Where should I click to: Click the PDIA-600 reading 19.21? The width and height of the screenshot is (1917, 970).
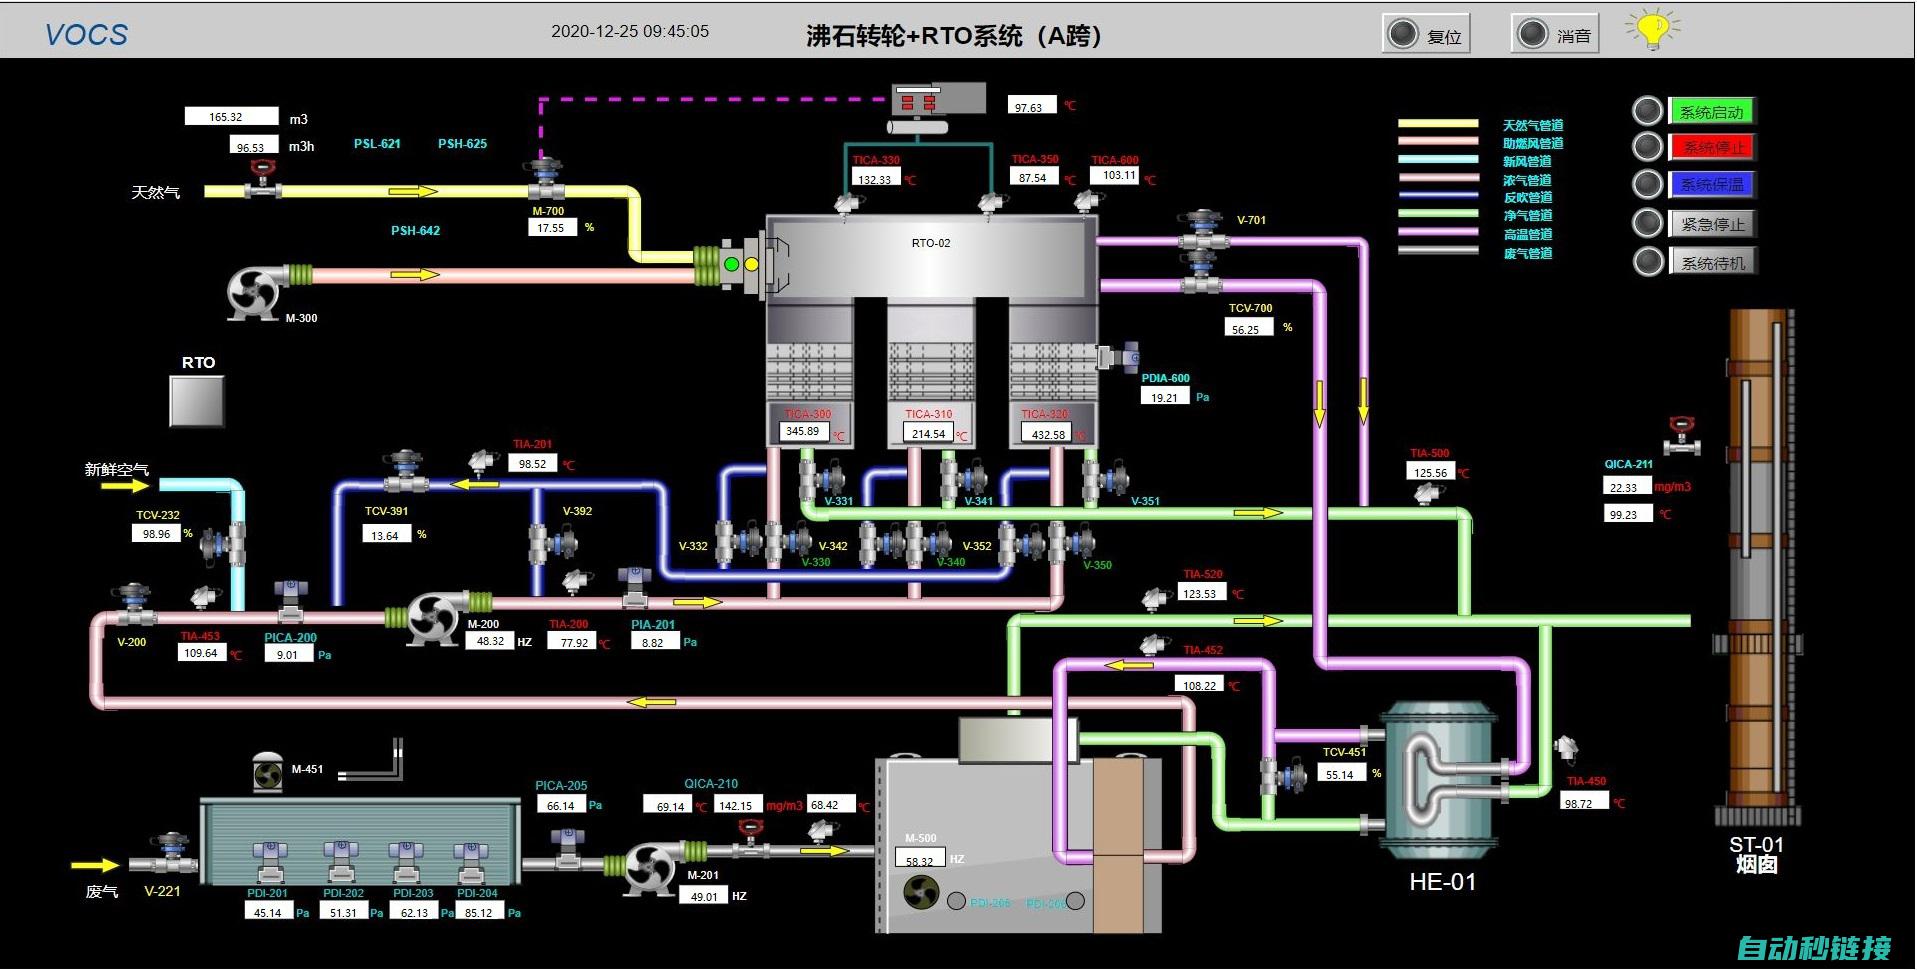tap(1165, 396)
